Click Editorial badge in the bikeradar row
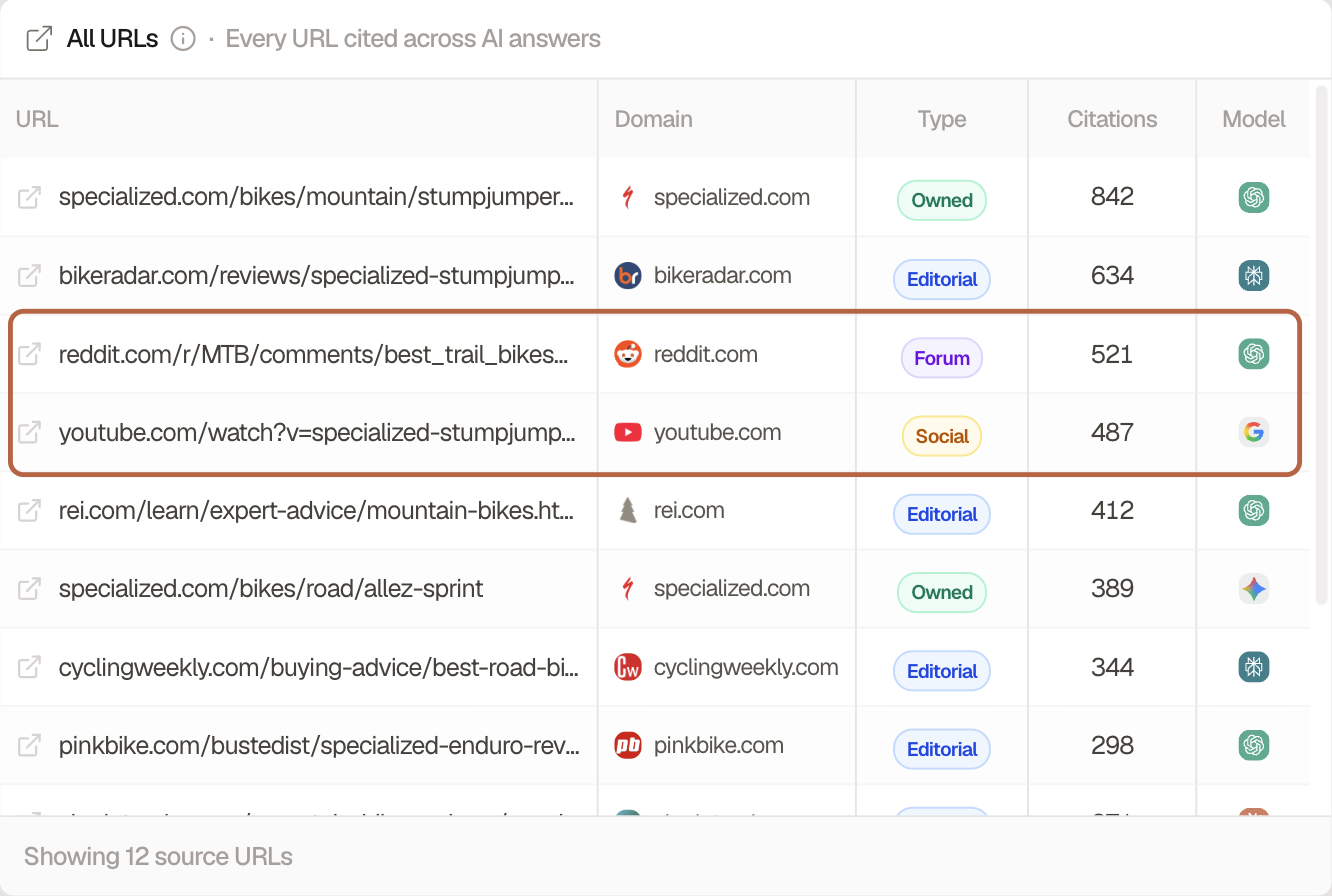Viewport: 1332px width, 896px height. pos(942,279)
